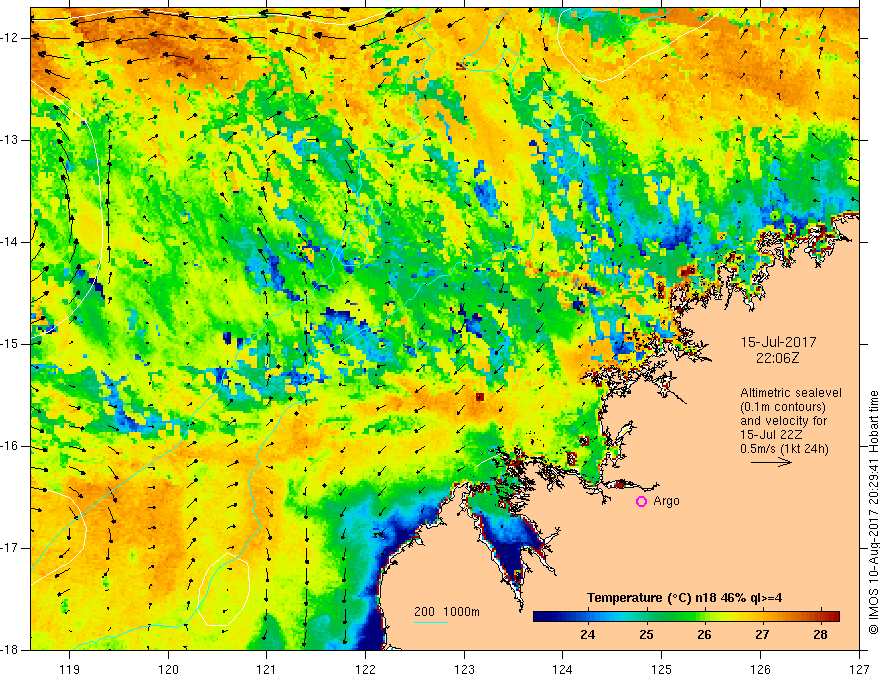Image resolution: width=880 pixels, height=680 pixels.
Task: Click the Temperature colorbar title
Action: (684, 598)
